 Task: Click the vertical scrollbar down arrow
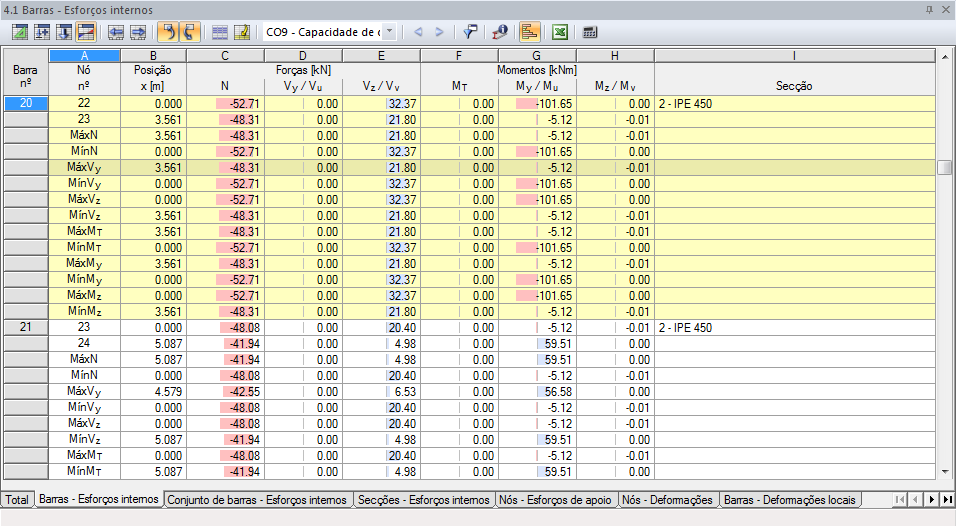945,471
